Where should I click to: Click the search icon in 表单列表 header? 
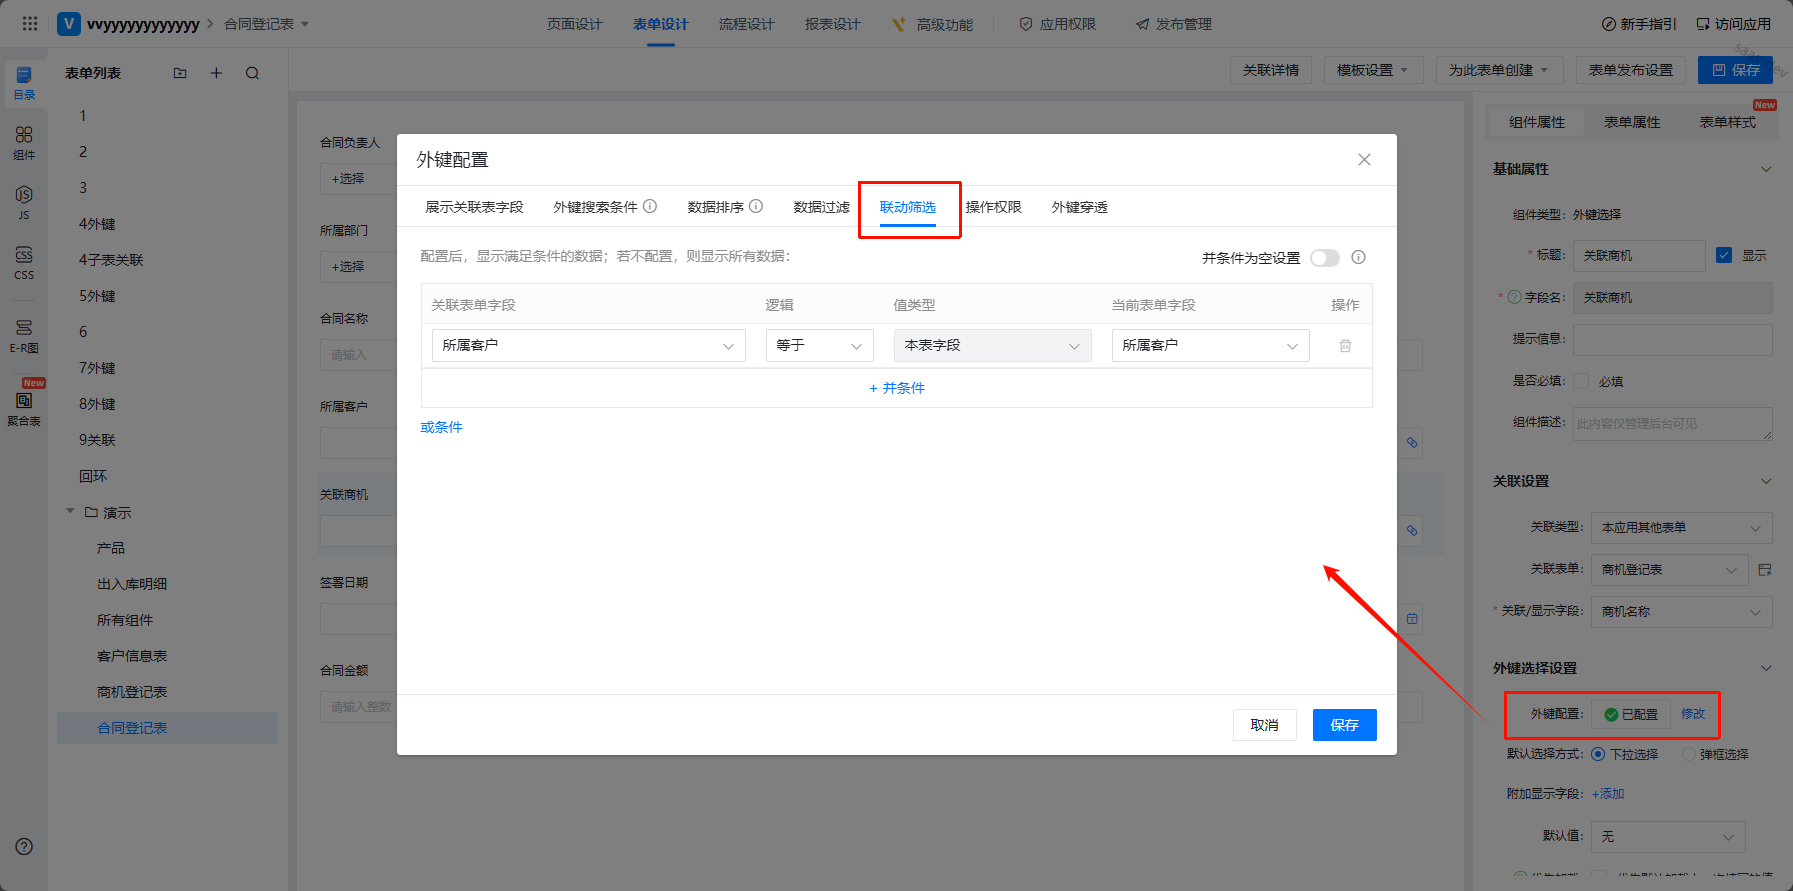[252, 73]
